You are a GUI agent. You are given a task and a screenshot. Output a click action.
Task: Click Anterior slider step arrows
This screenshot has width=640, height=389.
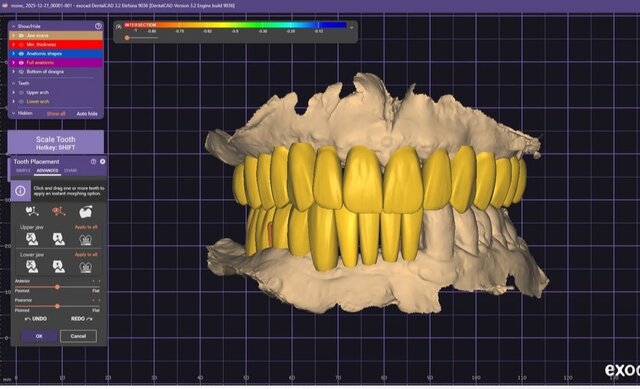(96, 281)
